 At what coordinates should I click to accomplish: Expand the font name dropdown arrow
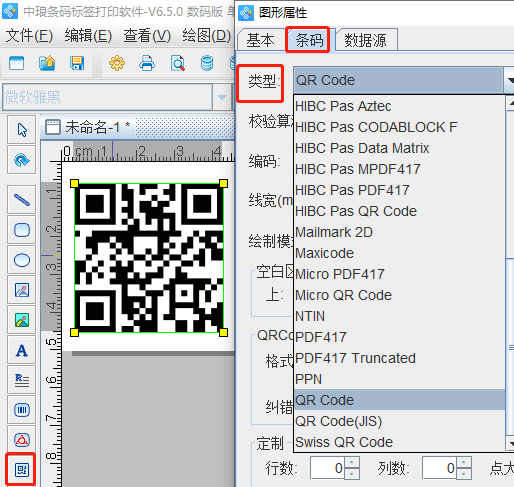pyautogui.click(x=222, y=97)
